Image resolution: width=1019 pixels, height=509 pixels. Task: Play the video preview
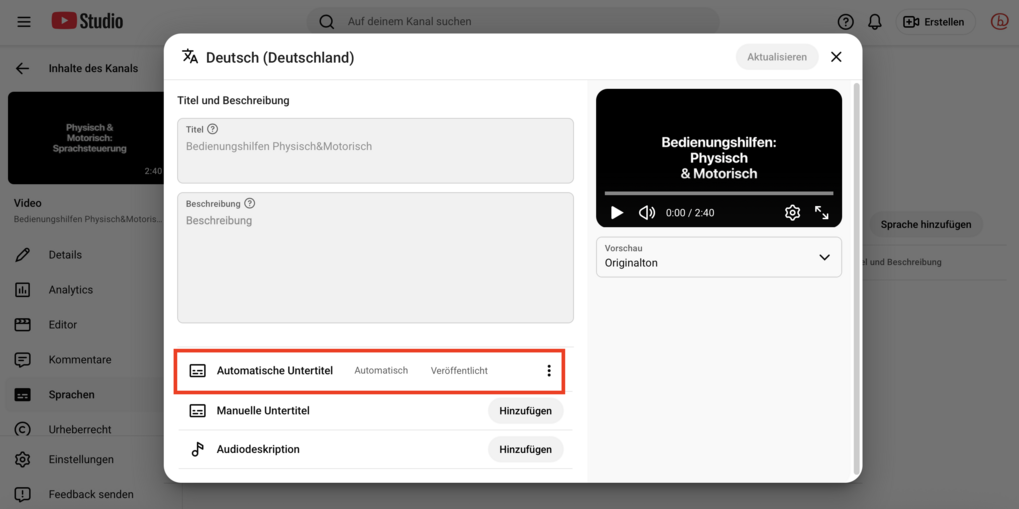point(617,213)
